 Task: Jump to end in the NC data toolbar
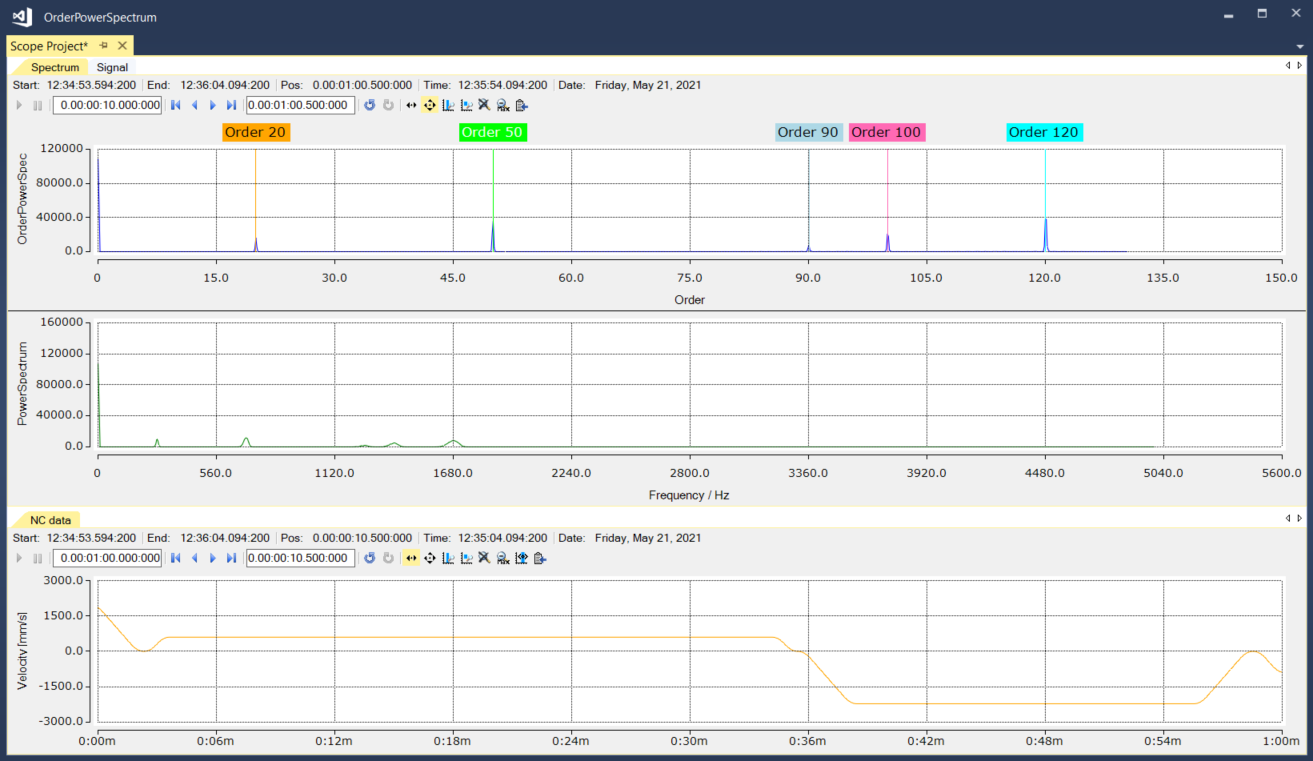(x=231, y=558)
